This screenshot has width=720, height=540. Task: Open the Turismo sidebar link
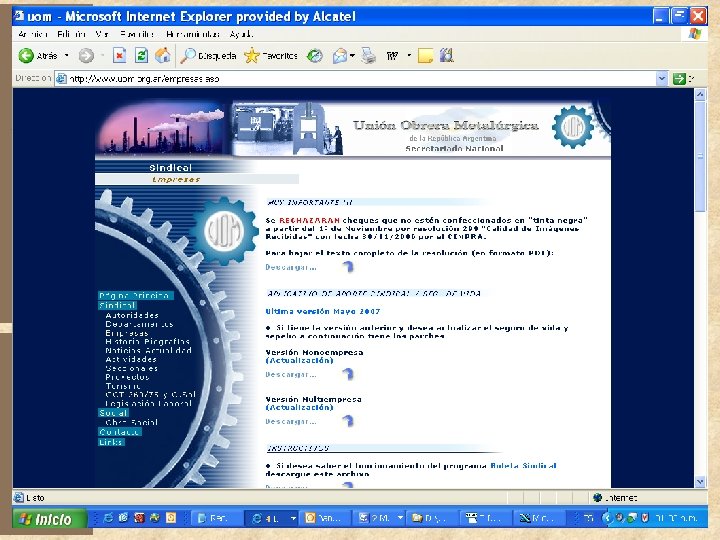point(123,386)
